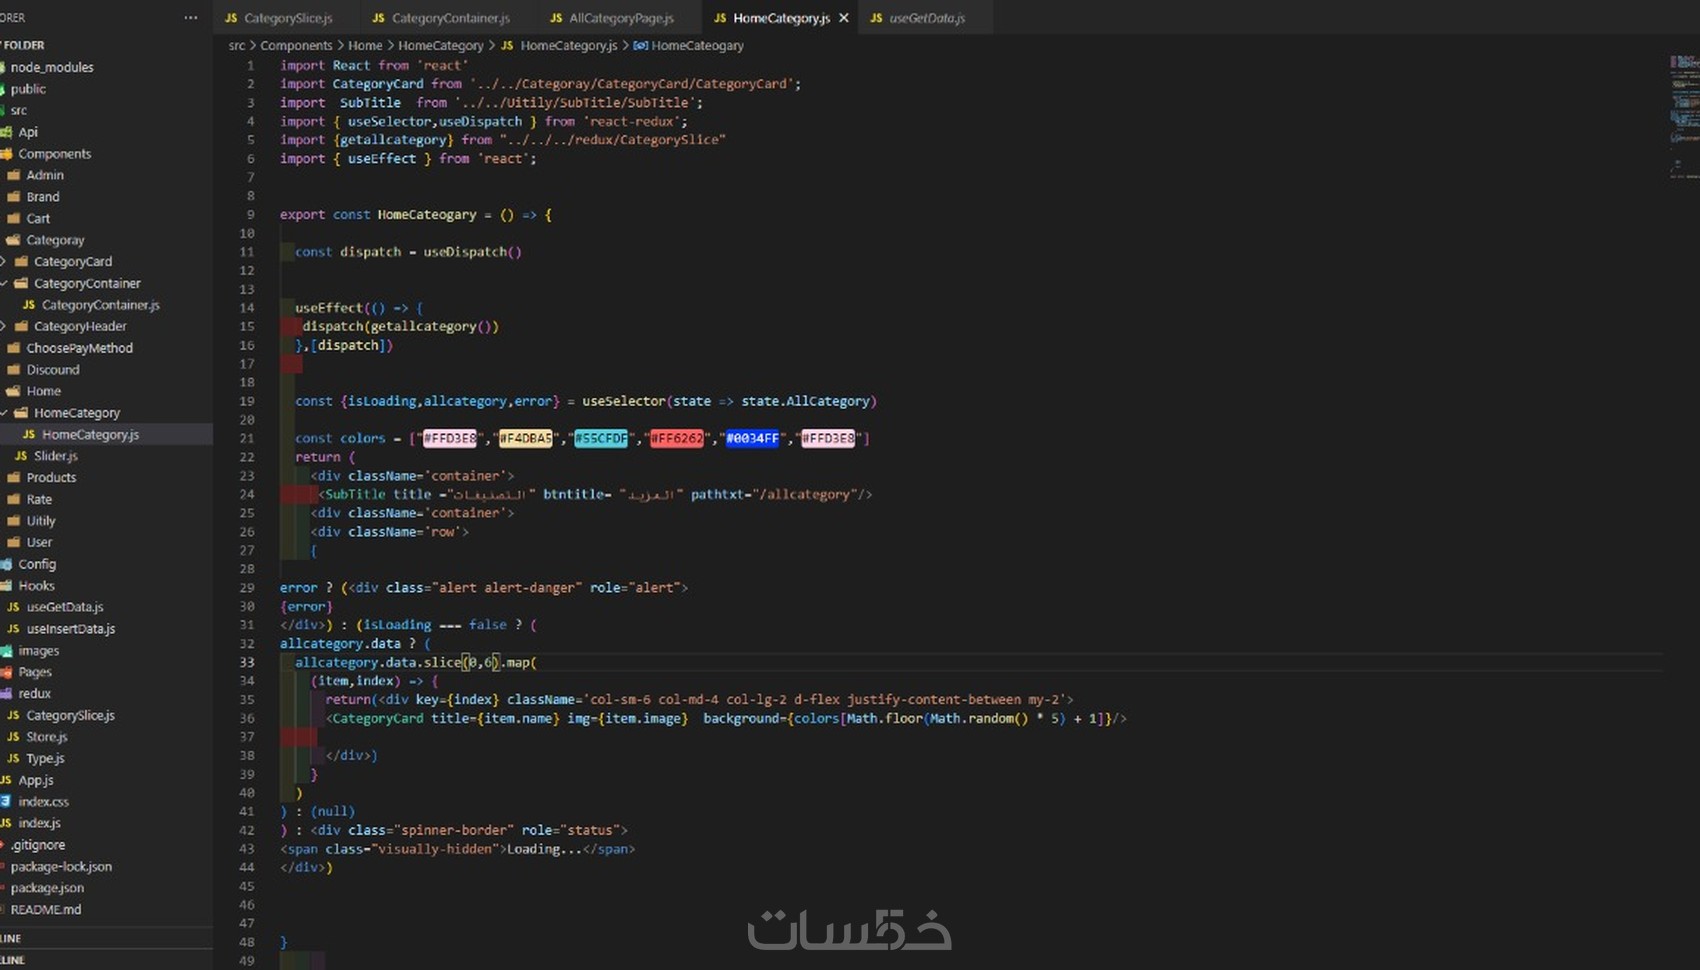The image size is (1700, 970).
Task: Click the editor minimap
Action: 1684,115
